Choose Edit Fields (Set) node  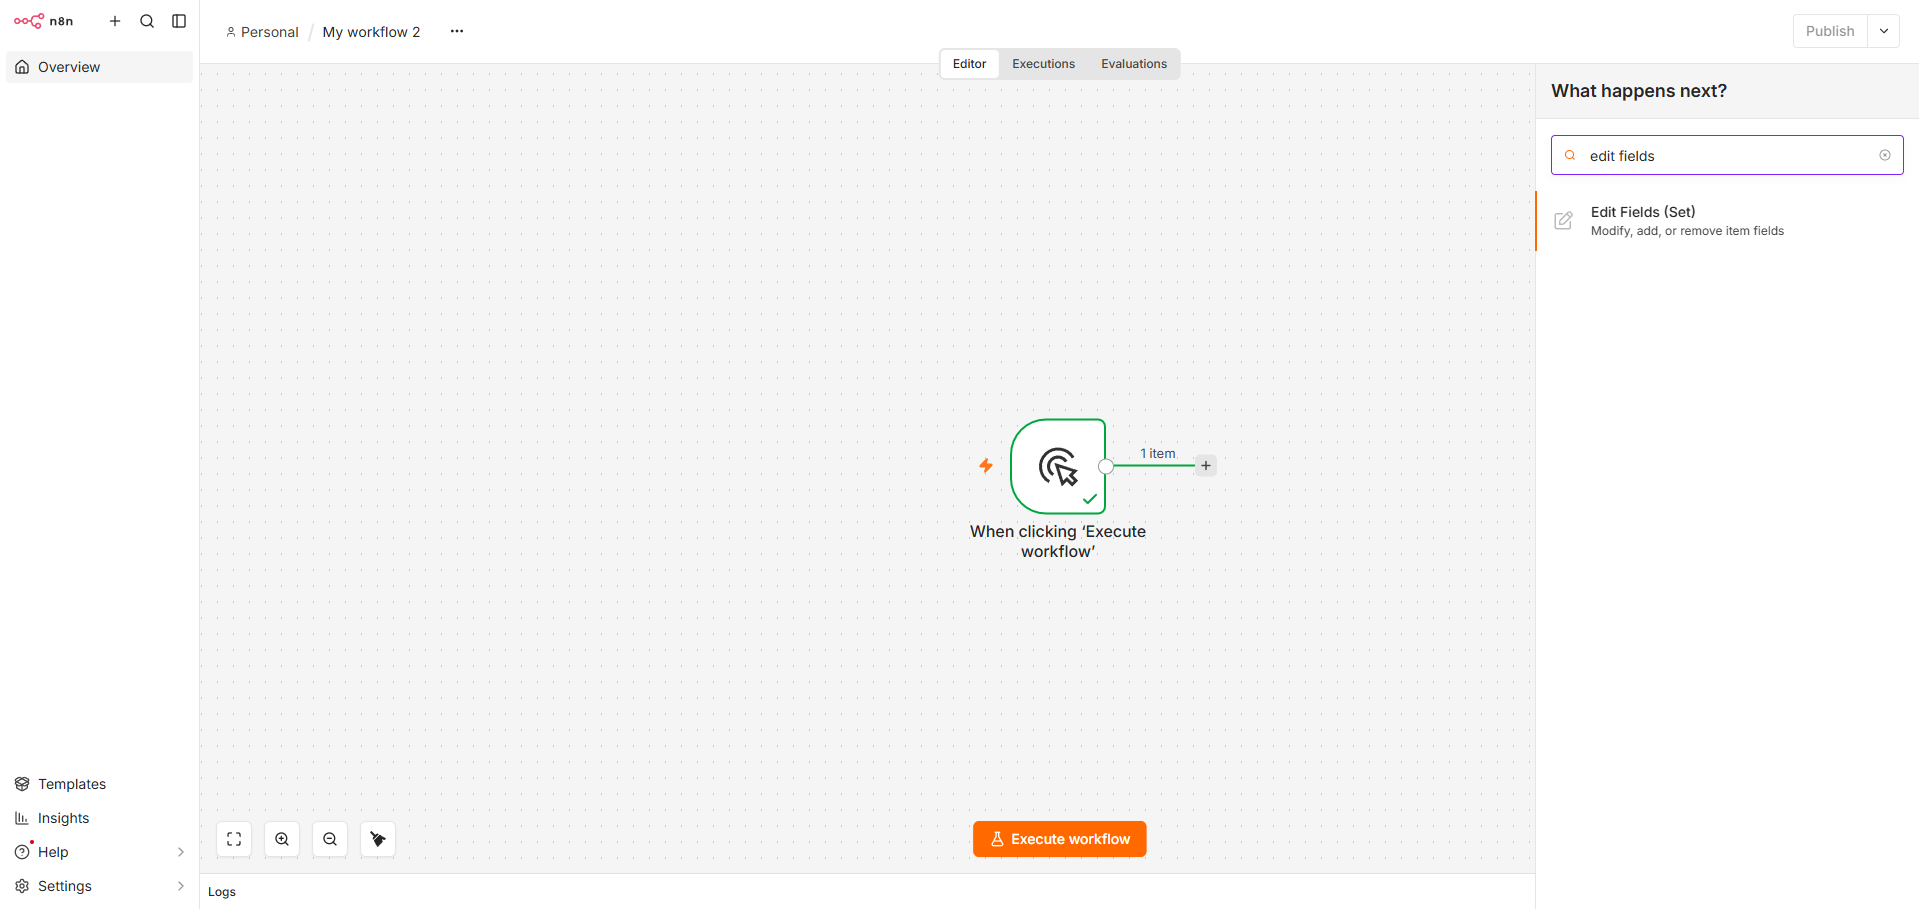pos(1727,221)
